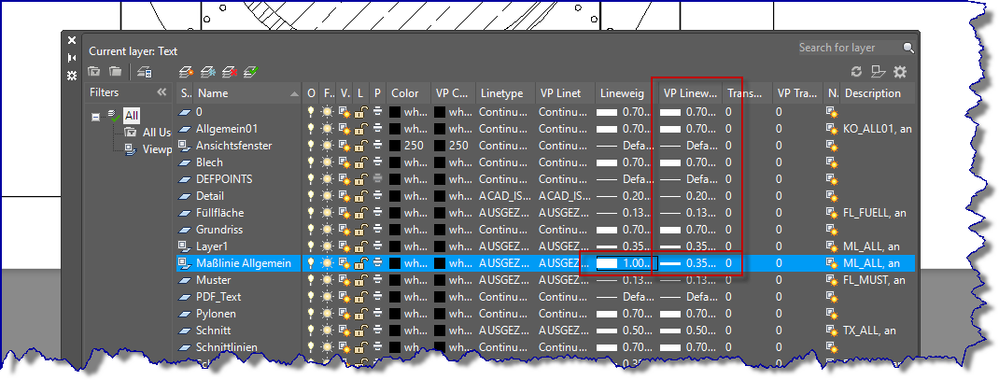This screenshot has height=380, width=999.
Task: Click Lineweight value of Maßlinie Allgemein
Action: point(624,263)
